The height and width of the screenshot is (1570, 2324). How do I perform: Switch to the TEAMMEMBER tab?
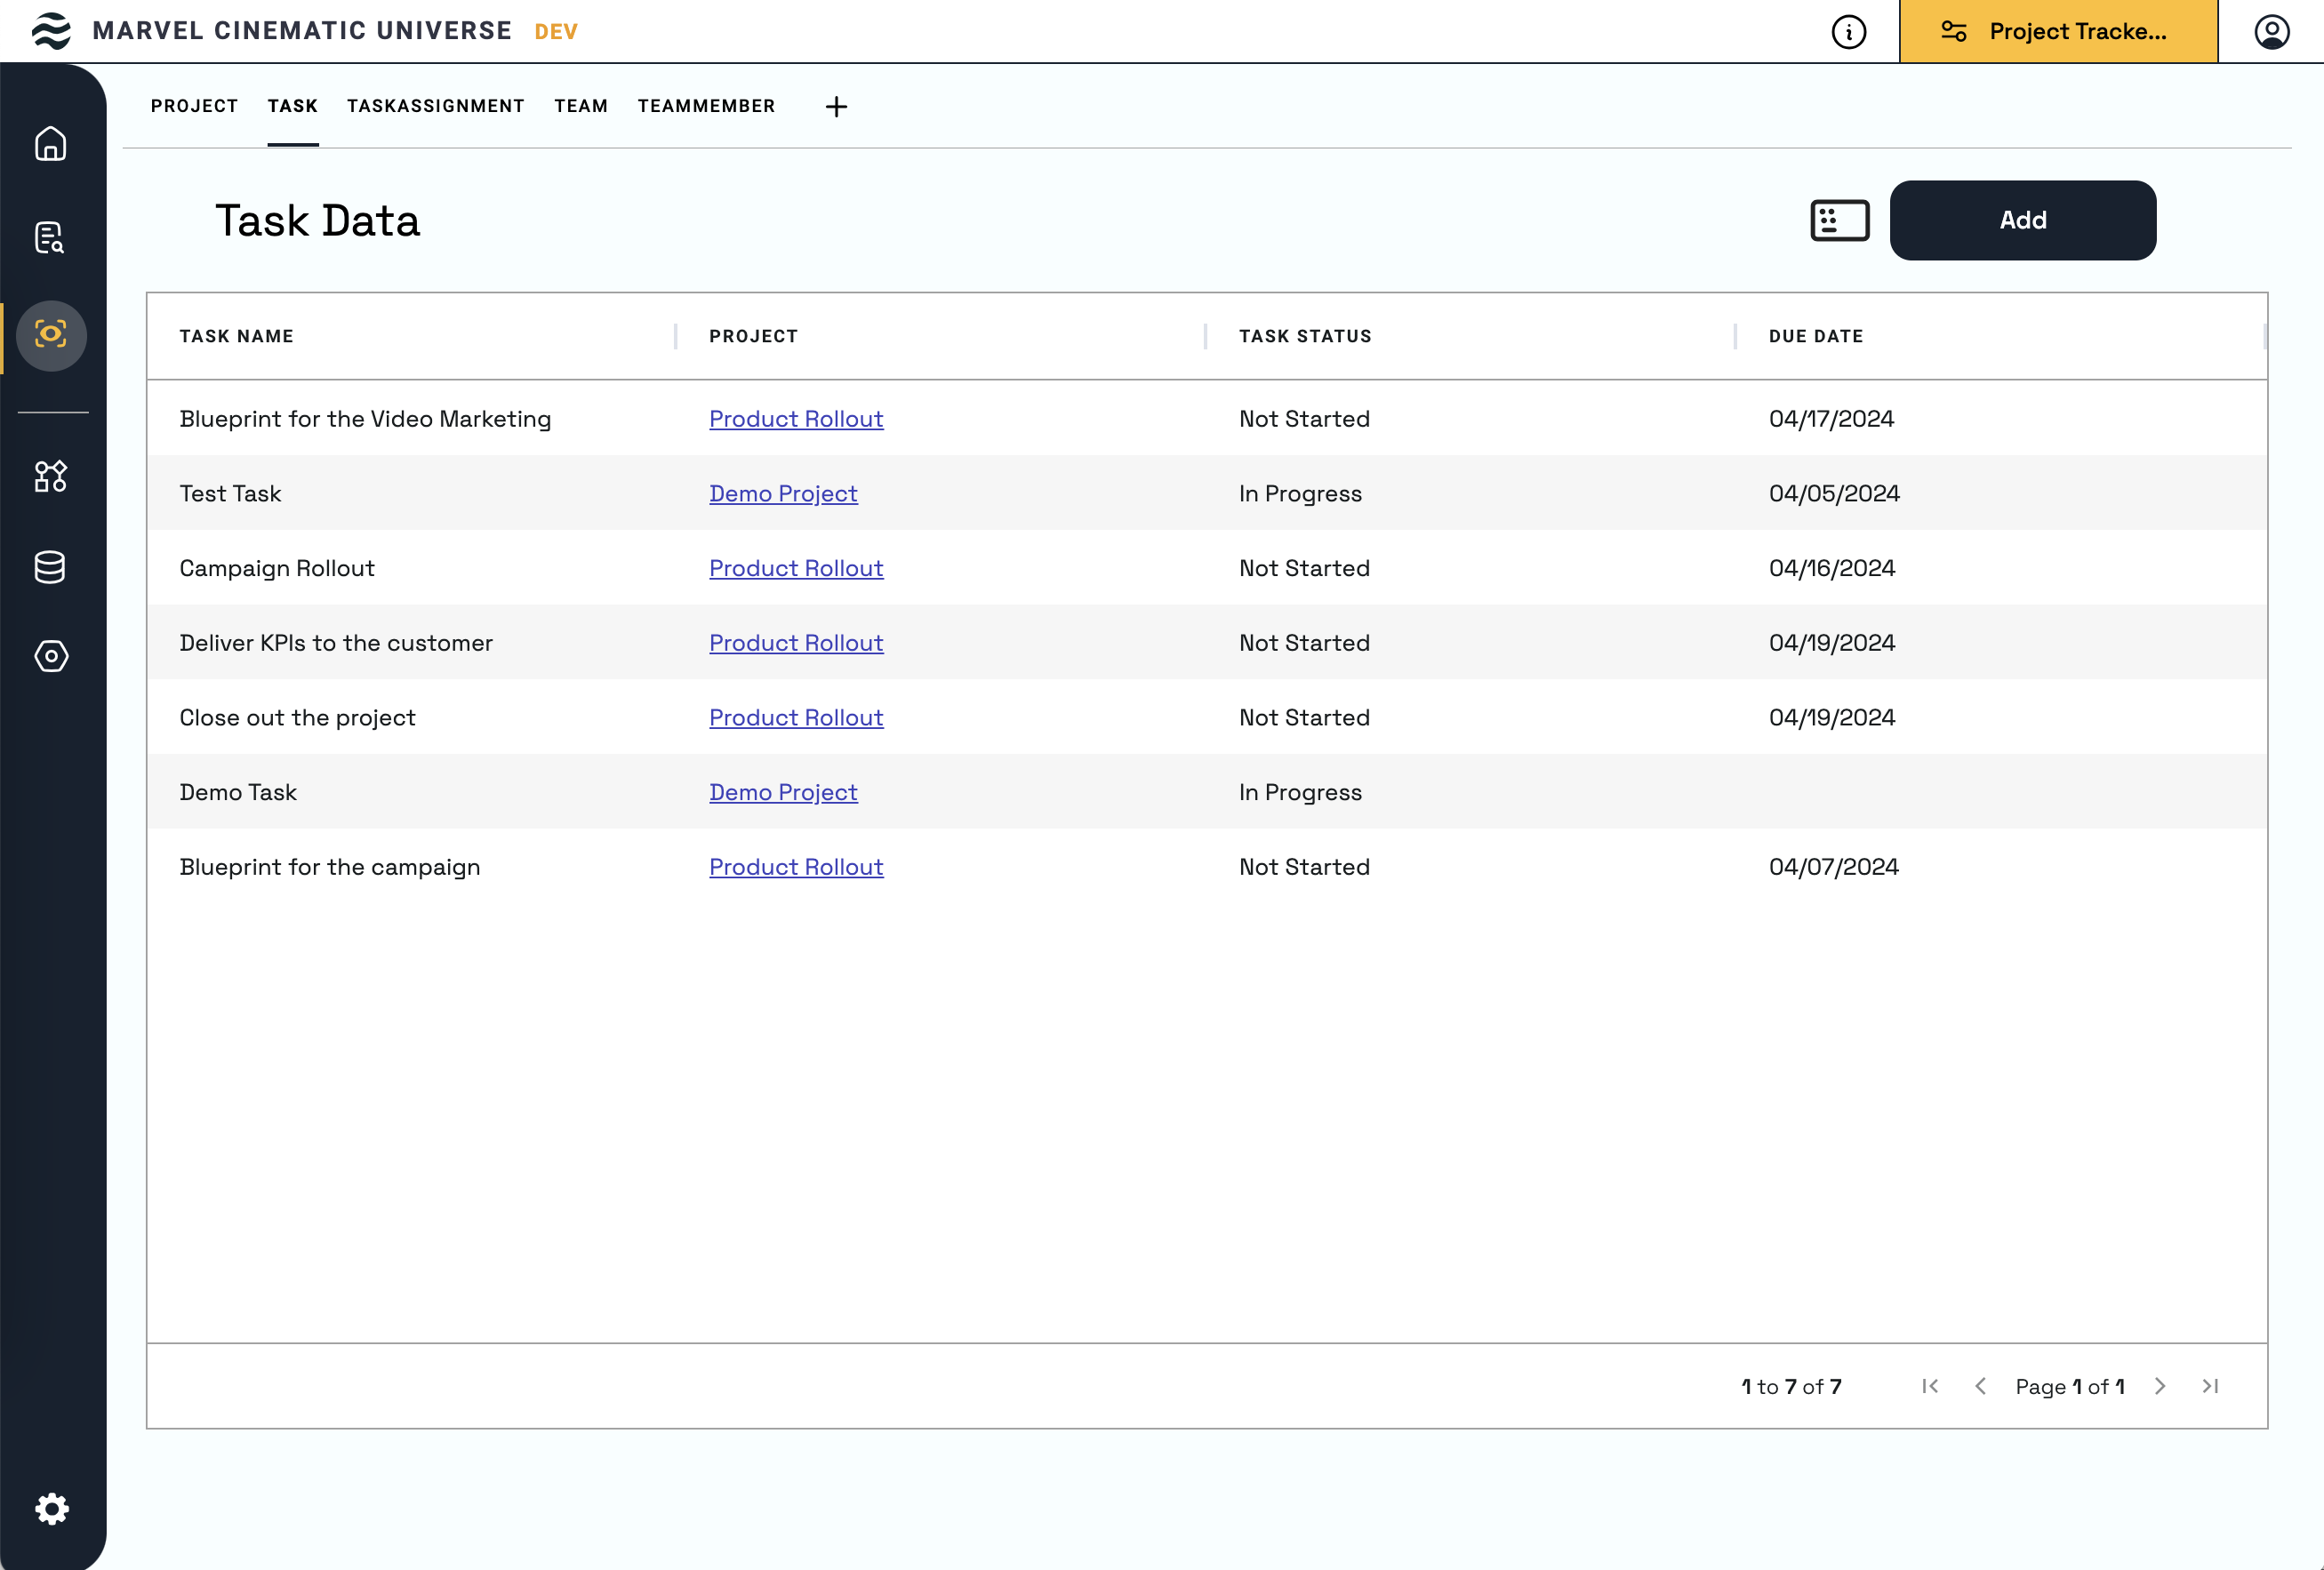tap(706, 106)
